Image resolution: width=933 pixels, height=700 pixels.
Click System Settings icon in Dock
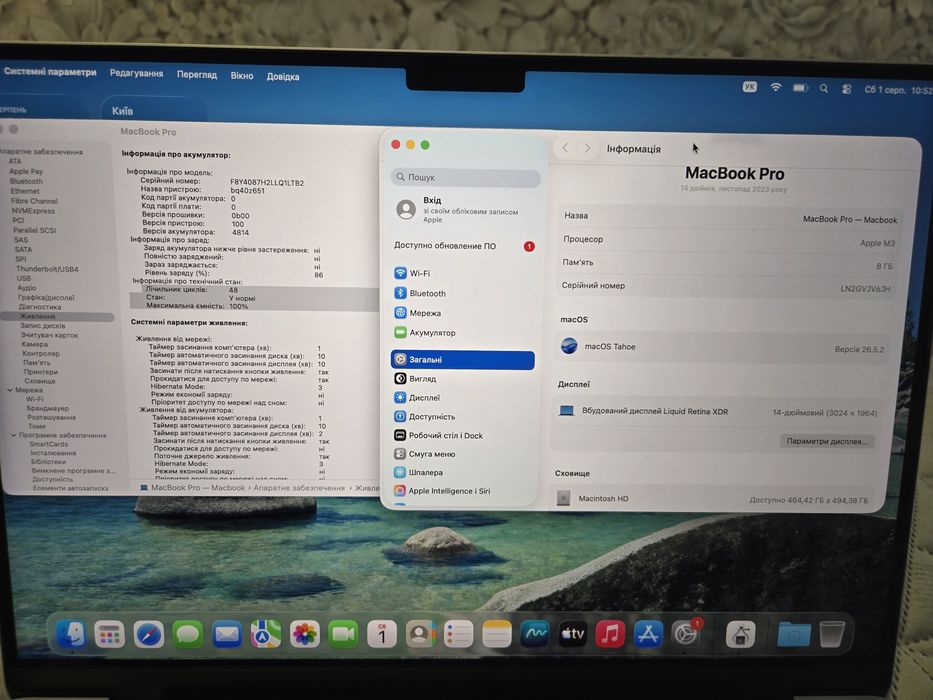click(686, 634)
